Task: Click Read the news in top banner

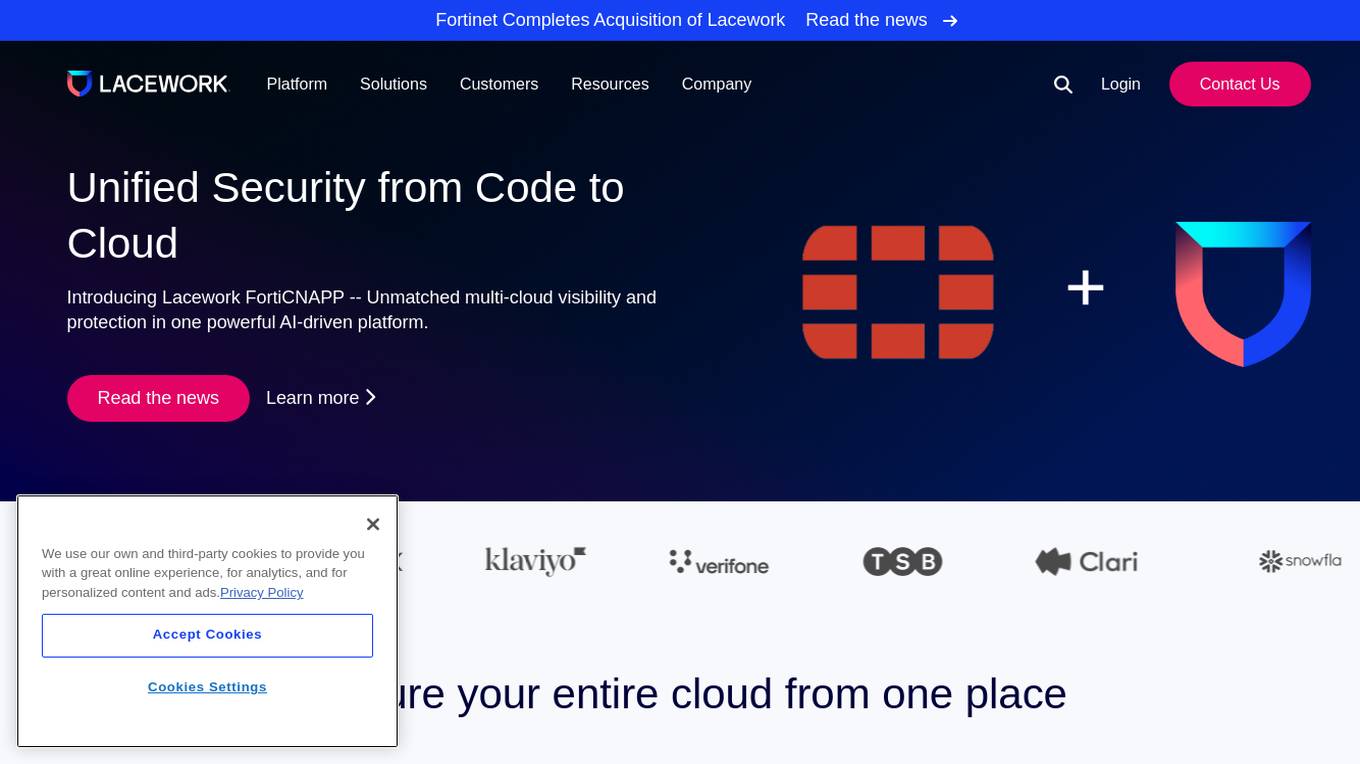Action: pyautogui.click(x=866, y=20)
